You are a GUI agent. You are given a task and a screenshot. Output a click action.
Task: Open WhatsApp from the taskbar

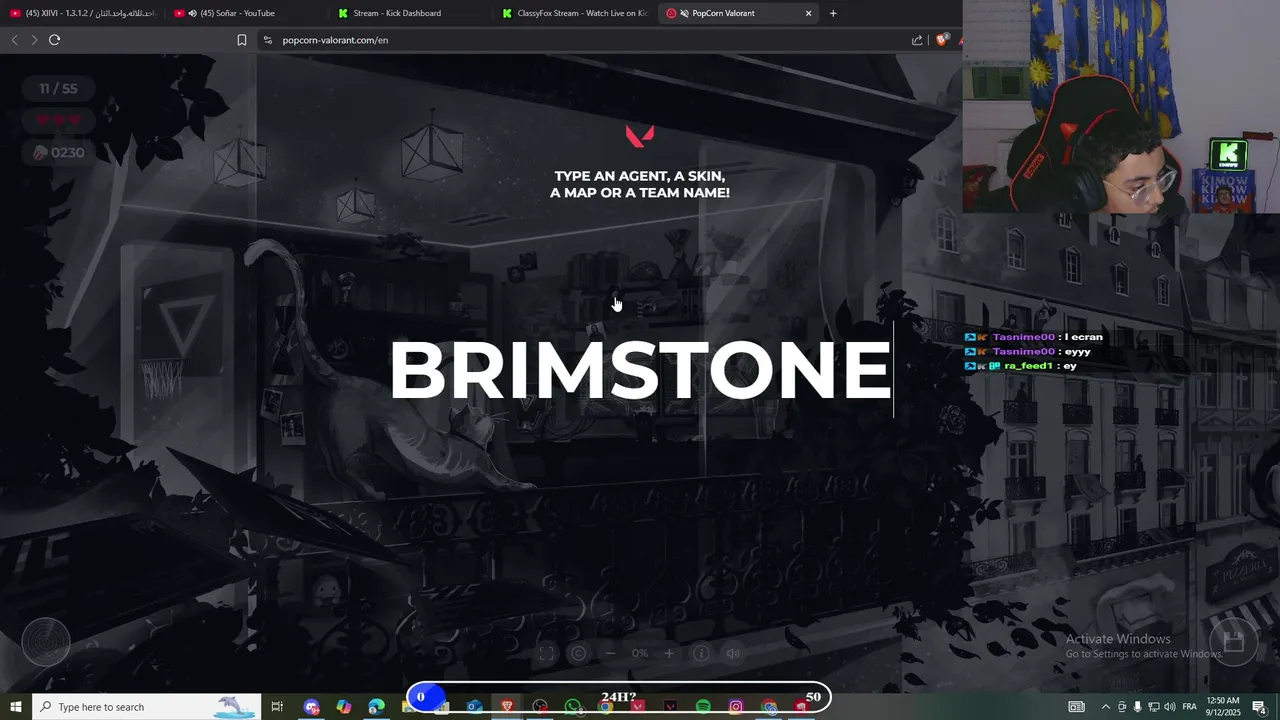(572, 707)
